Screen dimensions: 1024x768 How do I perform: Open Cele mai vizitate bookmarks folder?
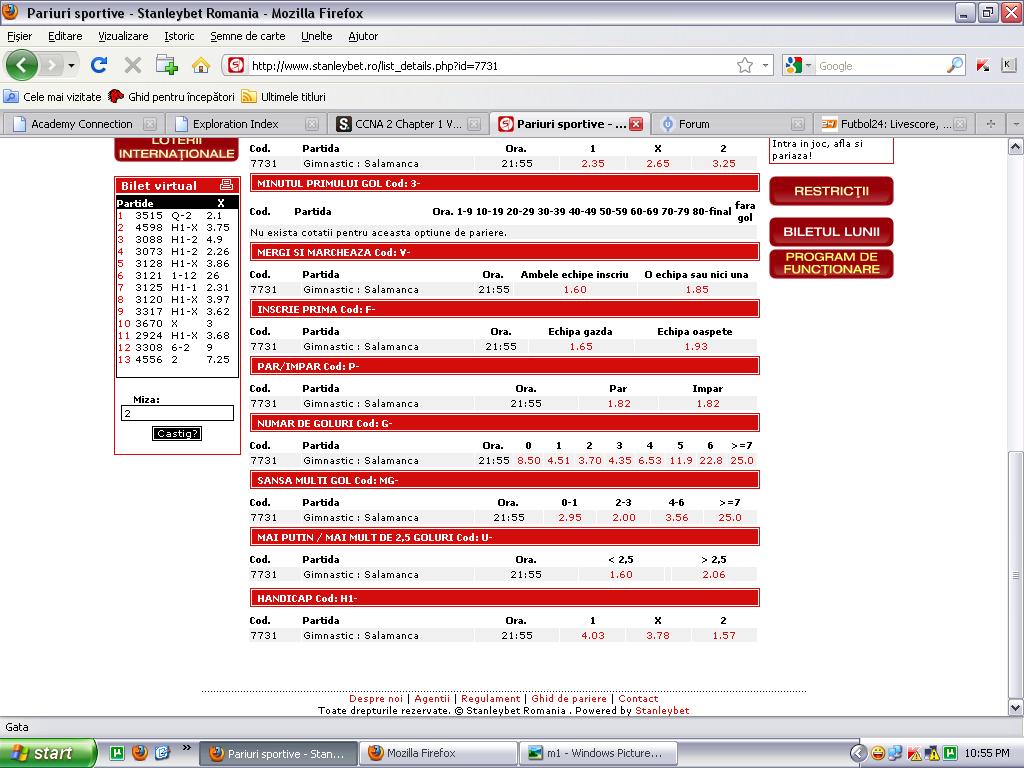pos(53,97)
